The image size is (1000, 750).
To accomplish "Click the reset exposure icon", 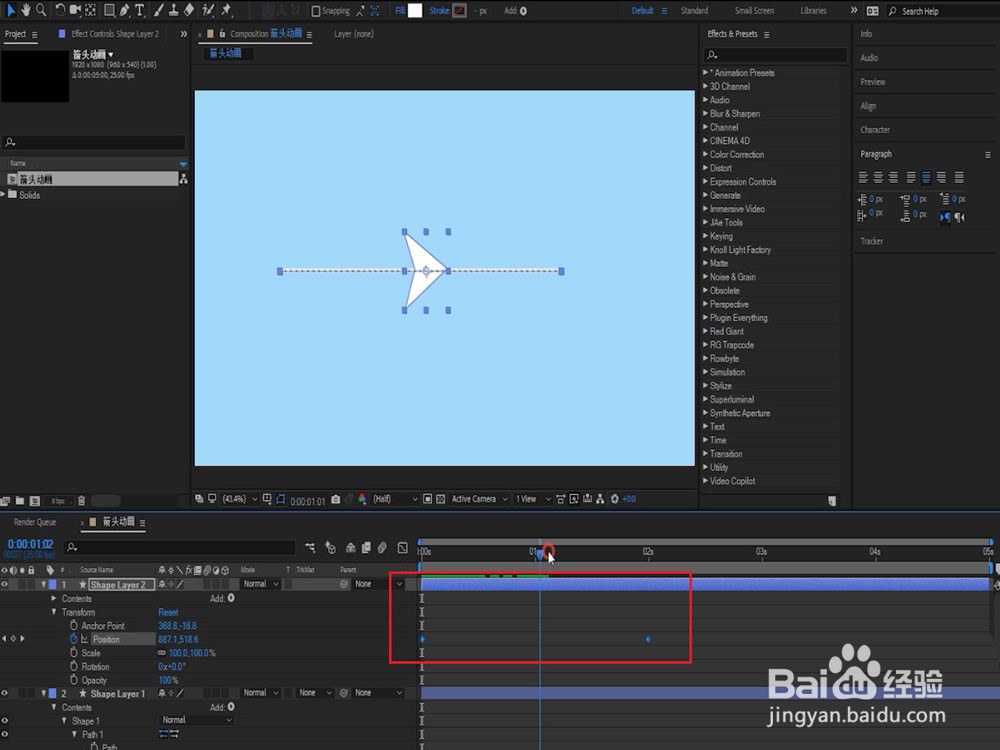I will pyautogui.click(x=615, y=499).
